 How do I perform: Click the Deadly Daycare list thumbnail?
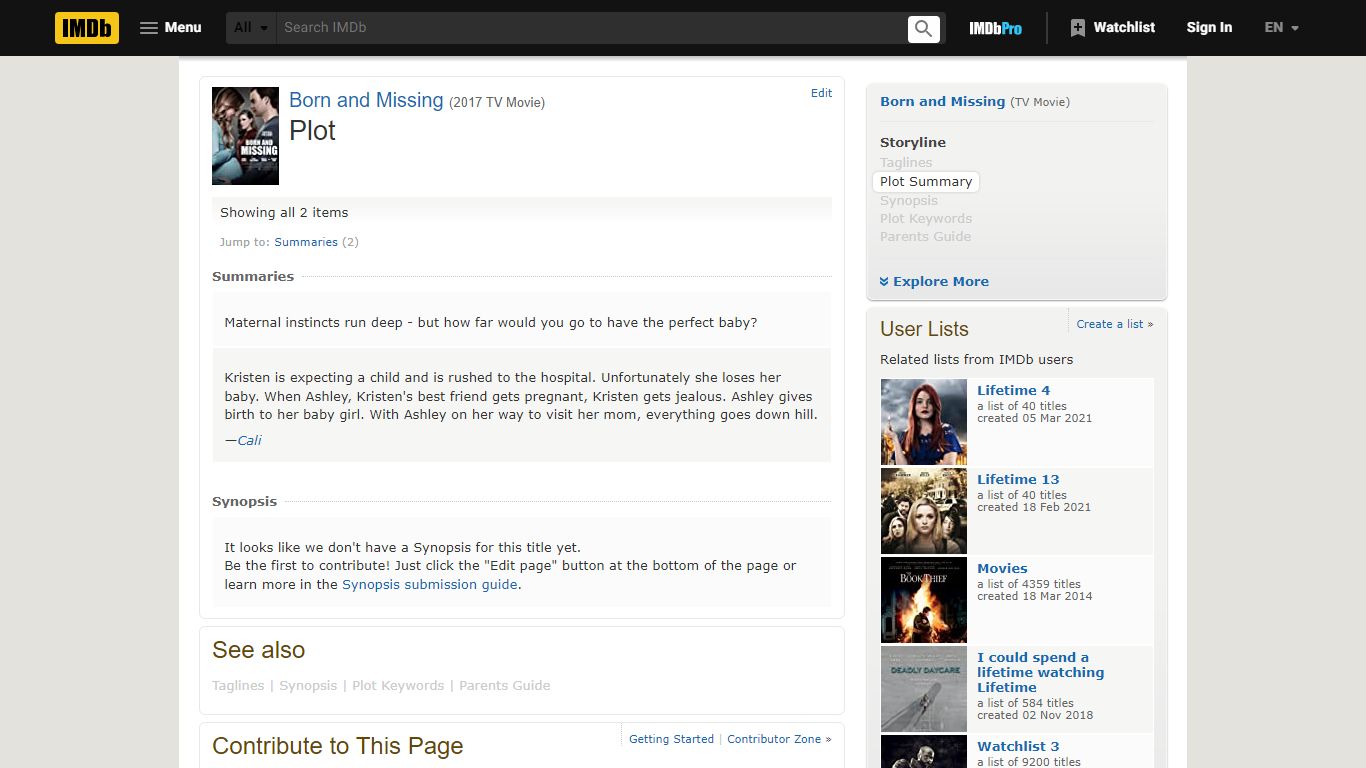coord(924,689)
